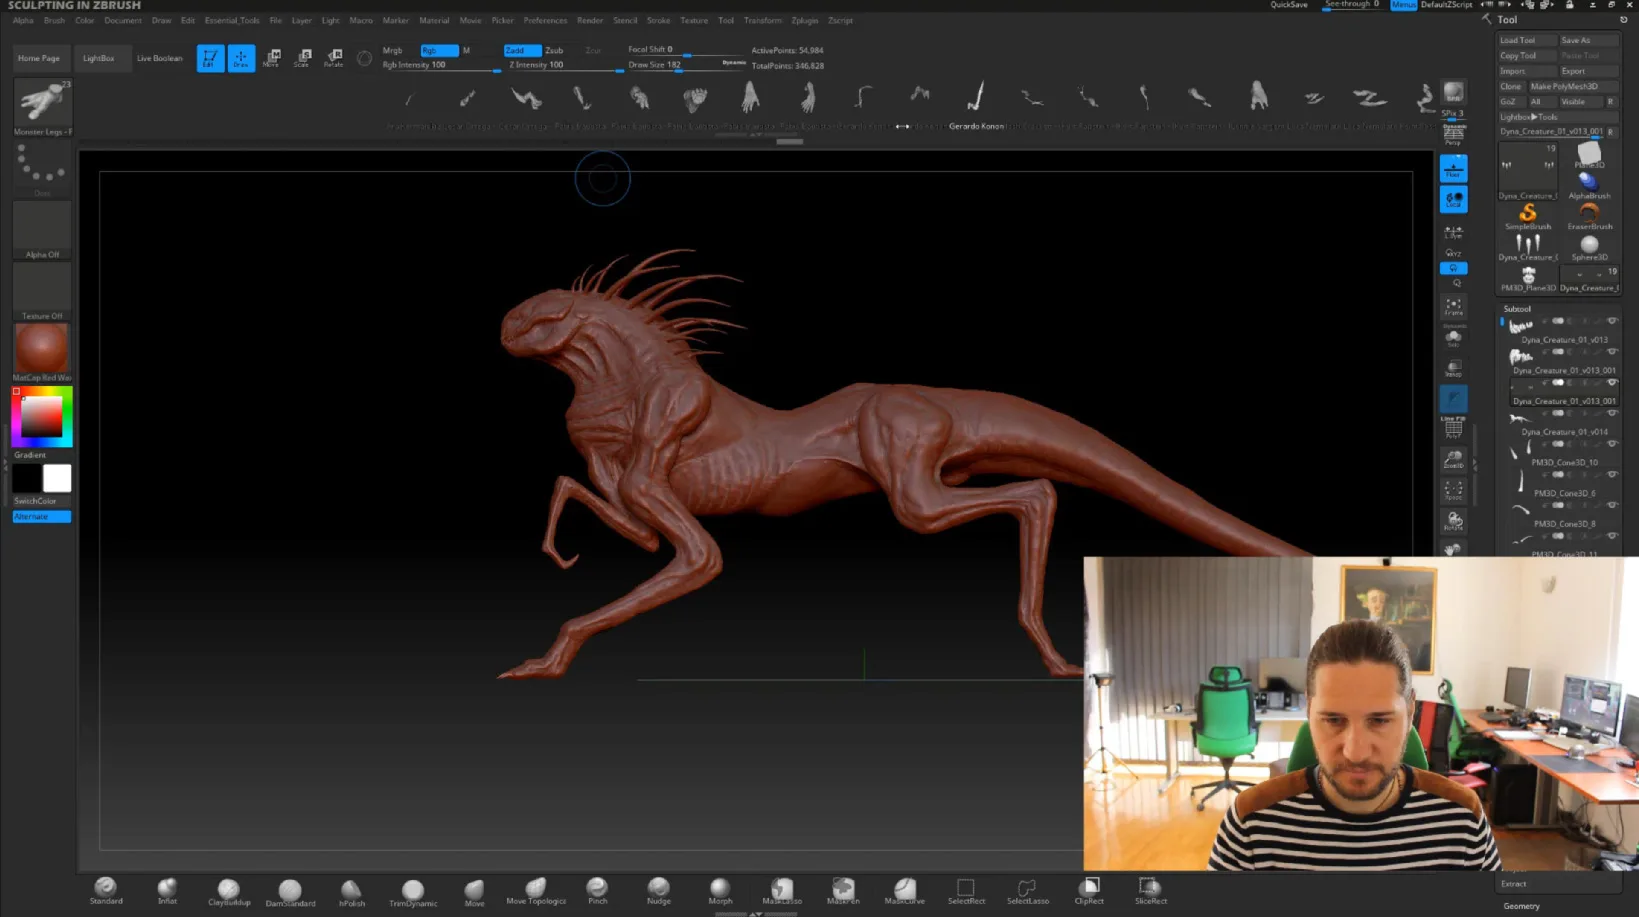Viewport: 1639px width, 917px height.
Task: Select the MaskLasso brush
Action: pos(782,890)
